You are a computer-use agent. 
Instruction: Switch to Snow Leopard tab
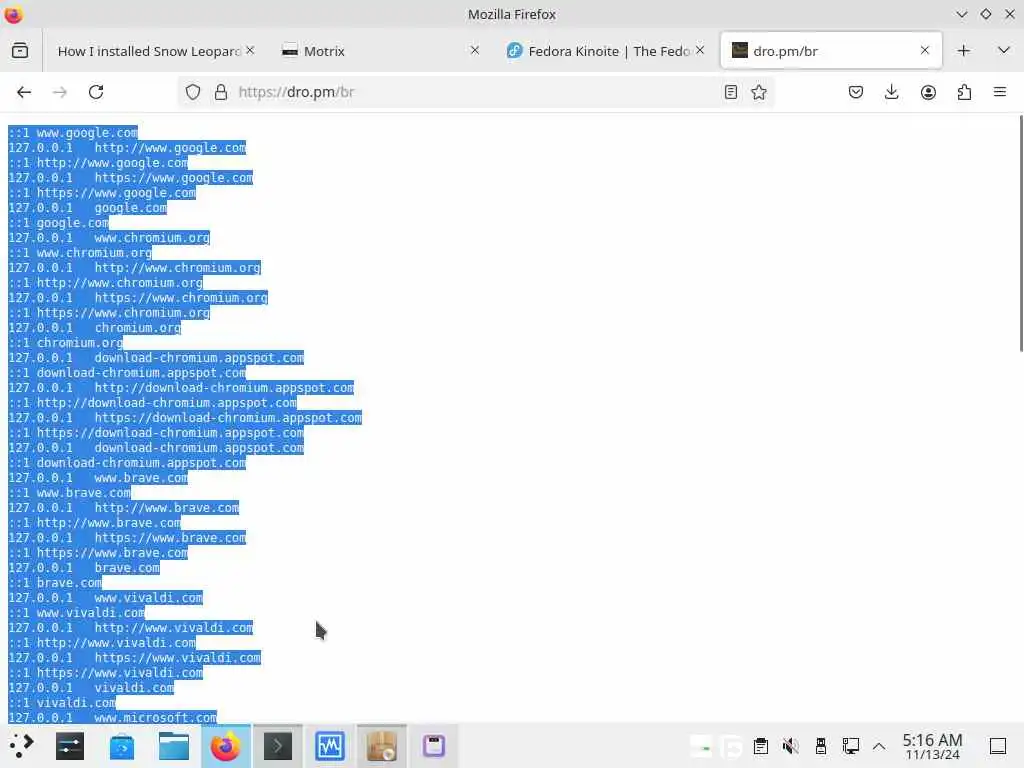coord(150,51)
